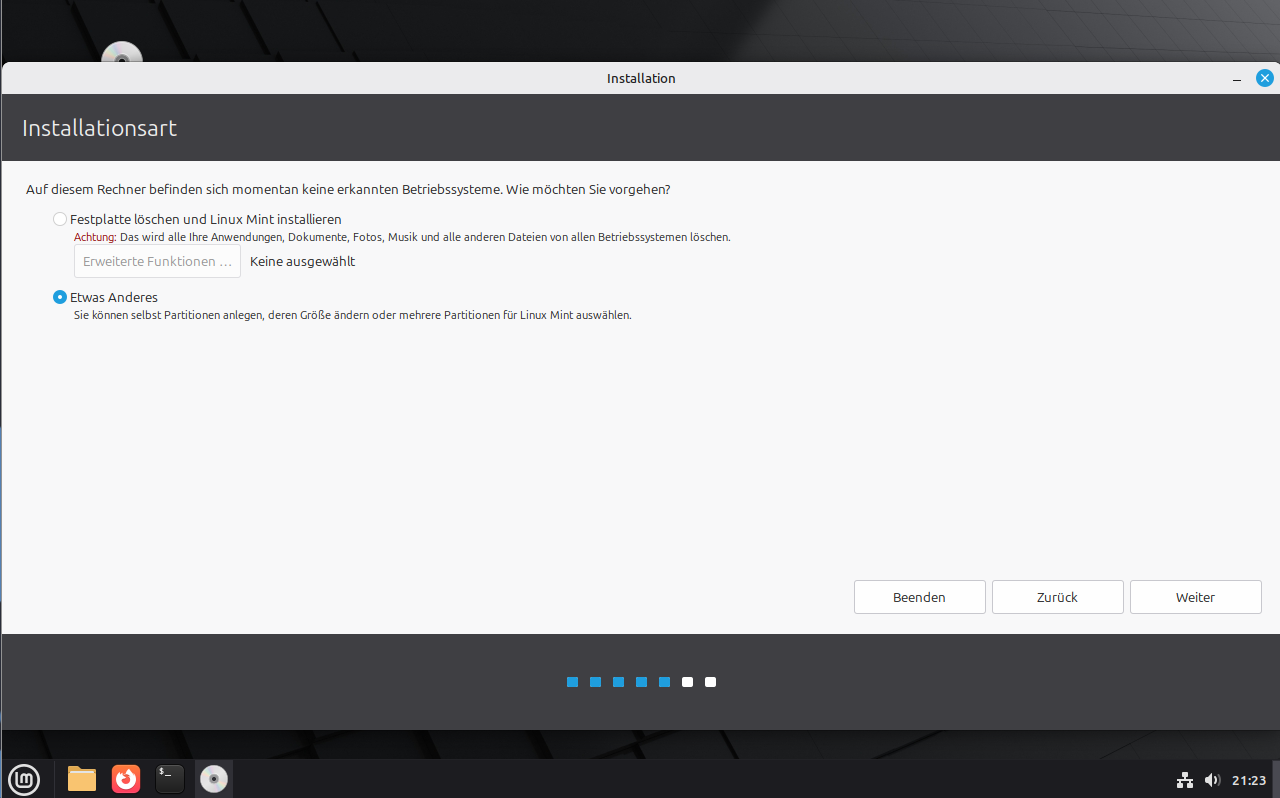Open the Firefox browser from the panel
This screenshot has height=798, width=1280.
126,778
